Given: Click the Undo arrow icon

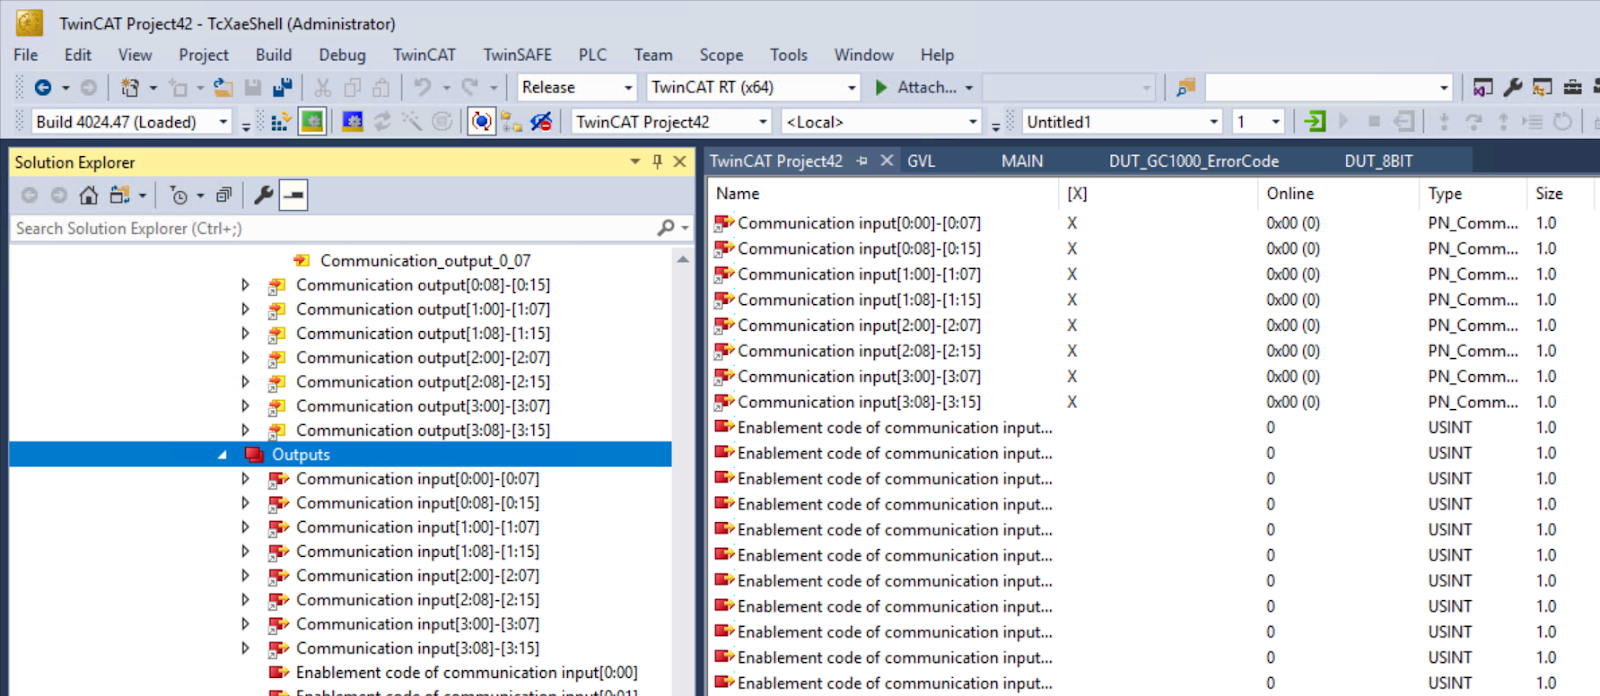Looking at the screenshot, I should [x=423, y=88].
